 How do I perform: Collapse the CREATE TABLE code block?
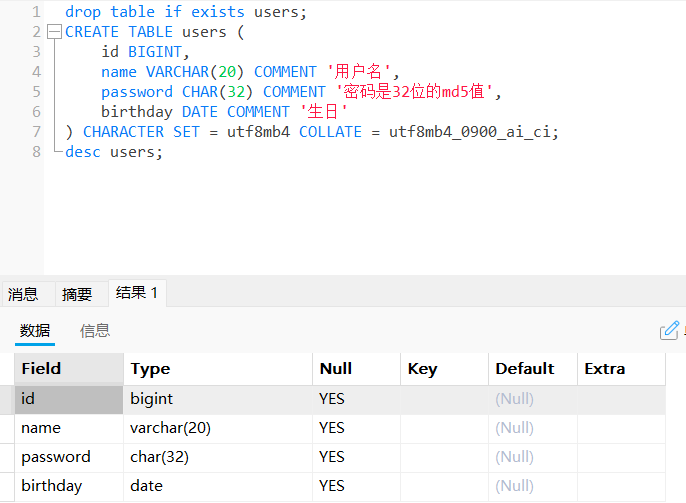(x=54, y=31)
